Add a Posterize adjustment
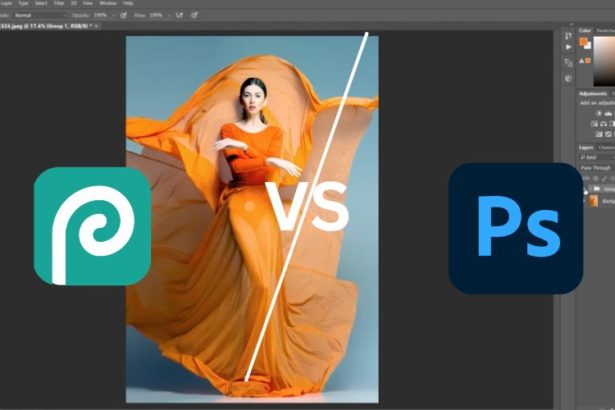 click(608, 134)
